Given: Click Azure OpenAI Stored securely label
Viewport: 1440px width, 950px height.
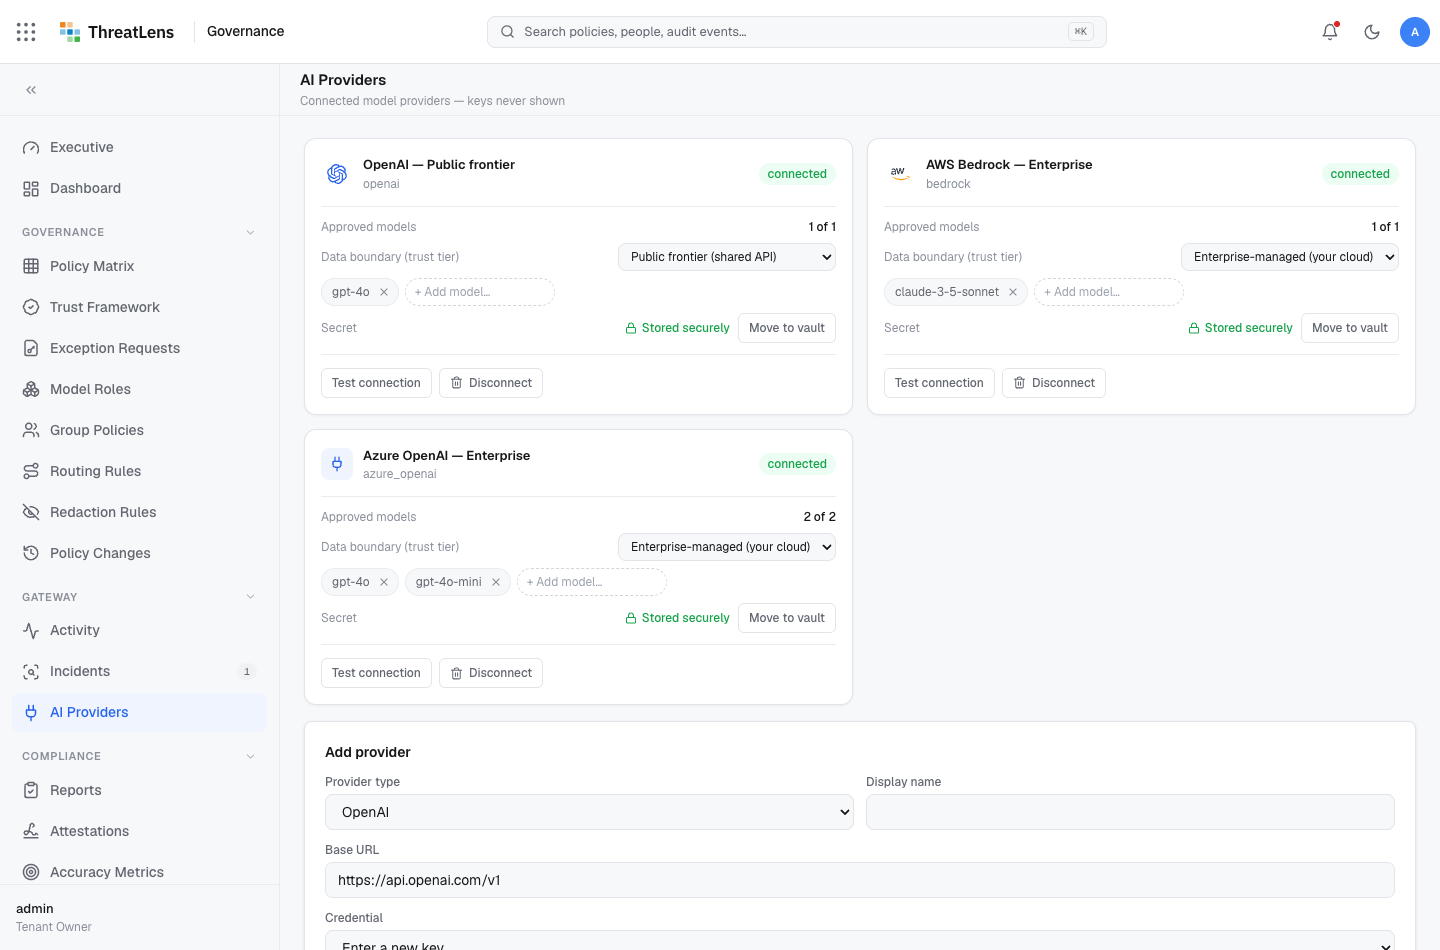Looking at the screenshot, I should click(677, 618).
